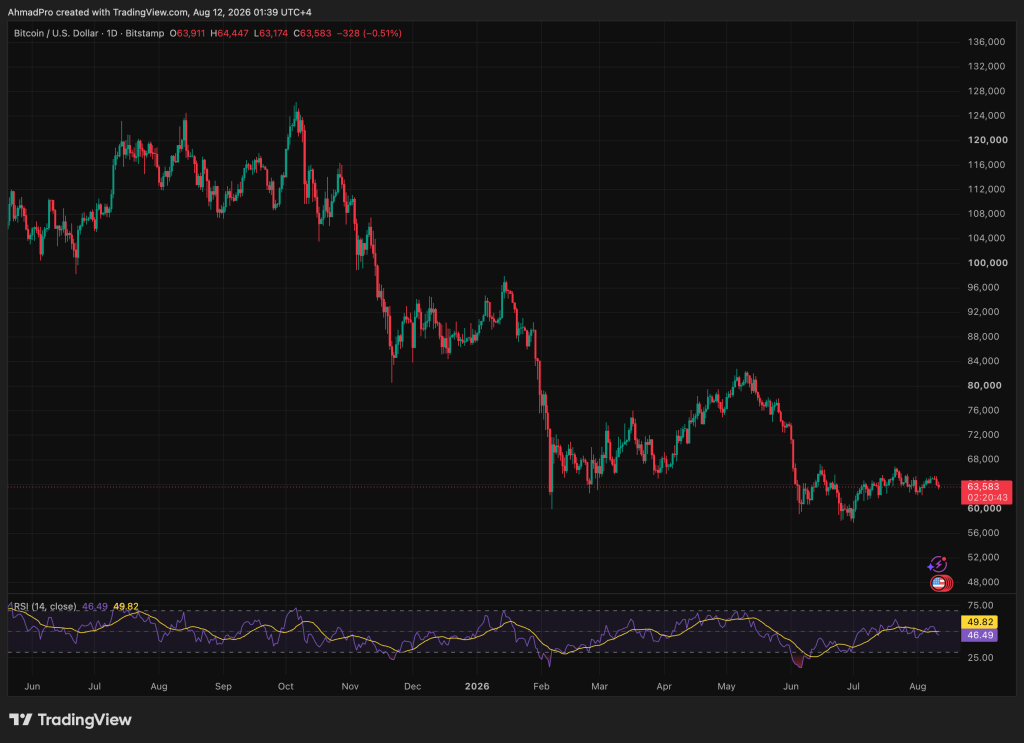
Task: Click the open value O63,911
Action: pos(187,33)
